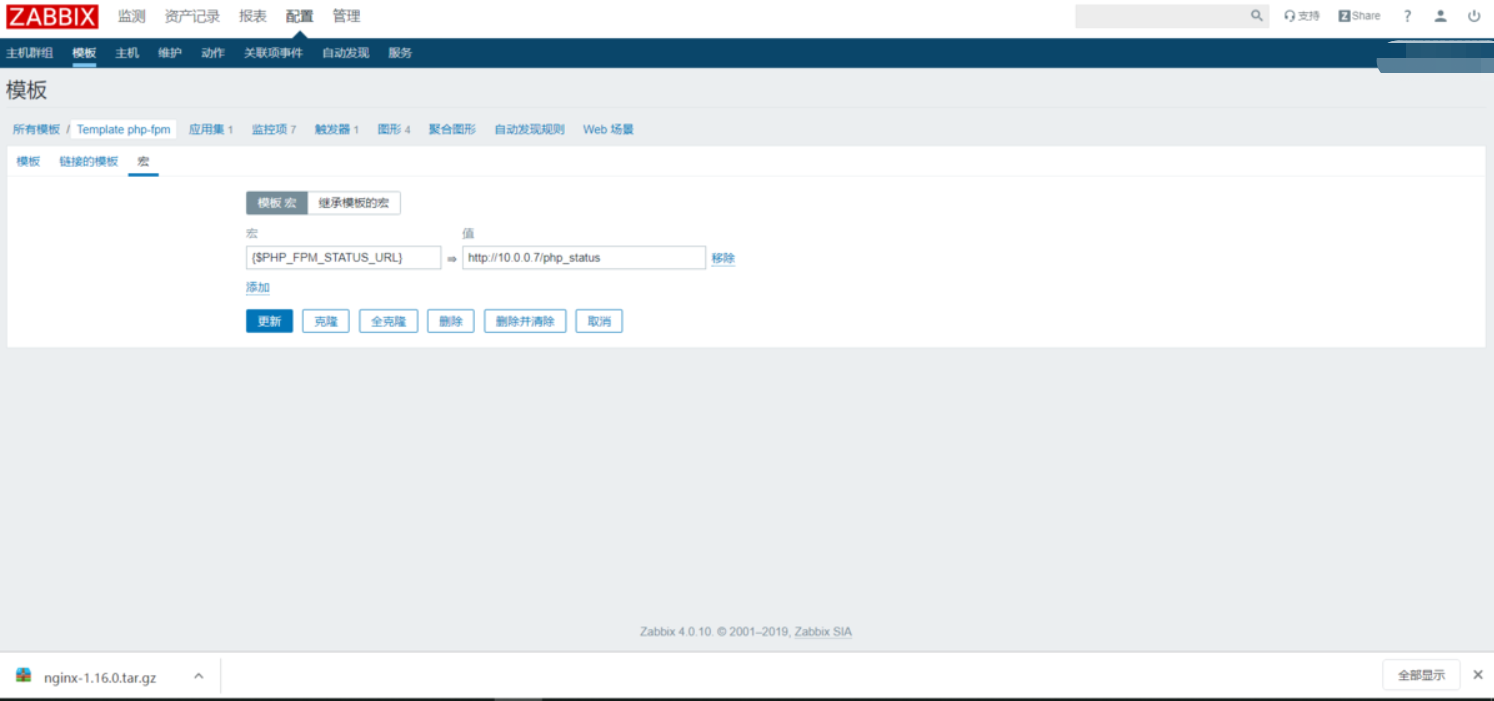Click the 全部显示 button

tap(1421, 675)
